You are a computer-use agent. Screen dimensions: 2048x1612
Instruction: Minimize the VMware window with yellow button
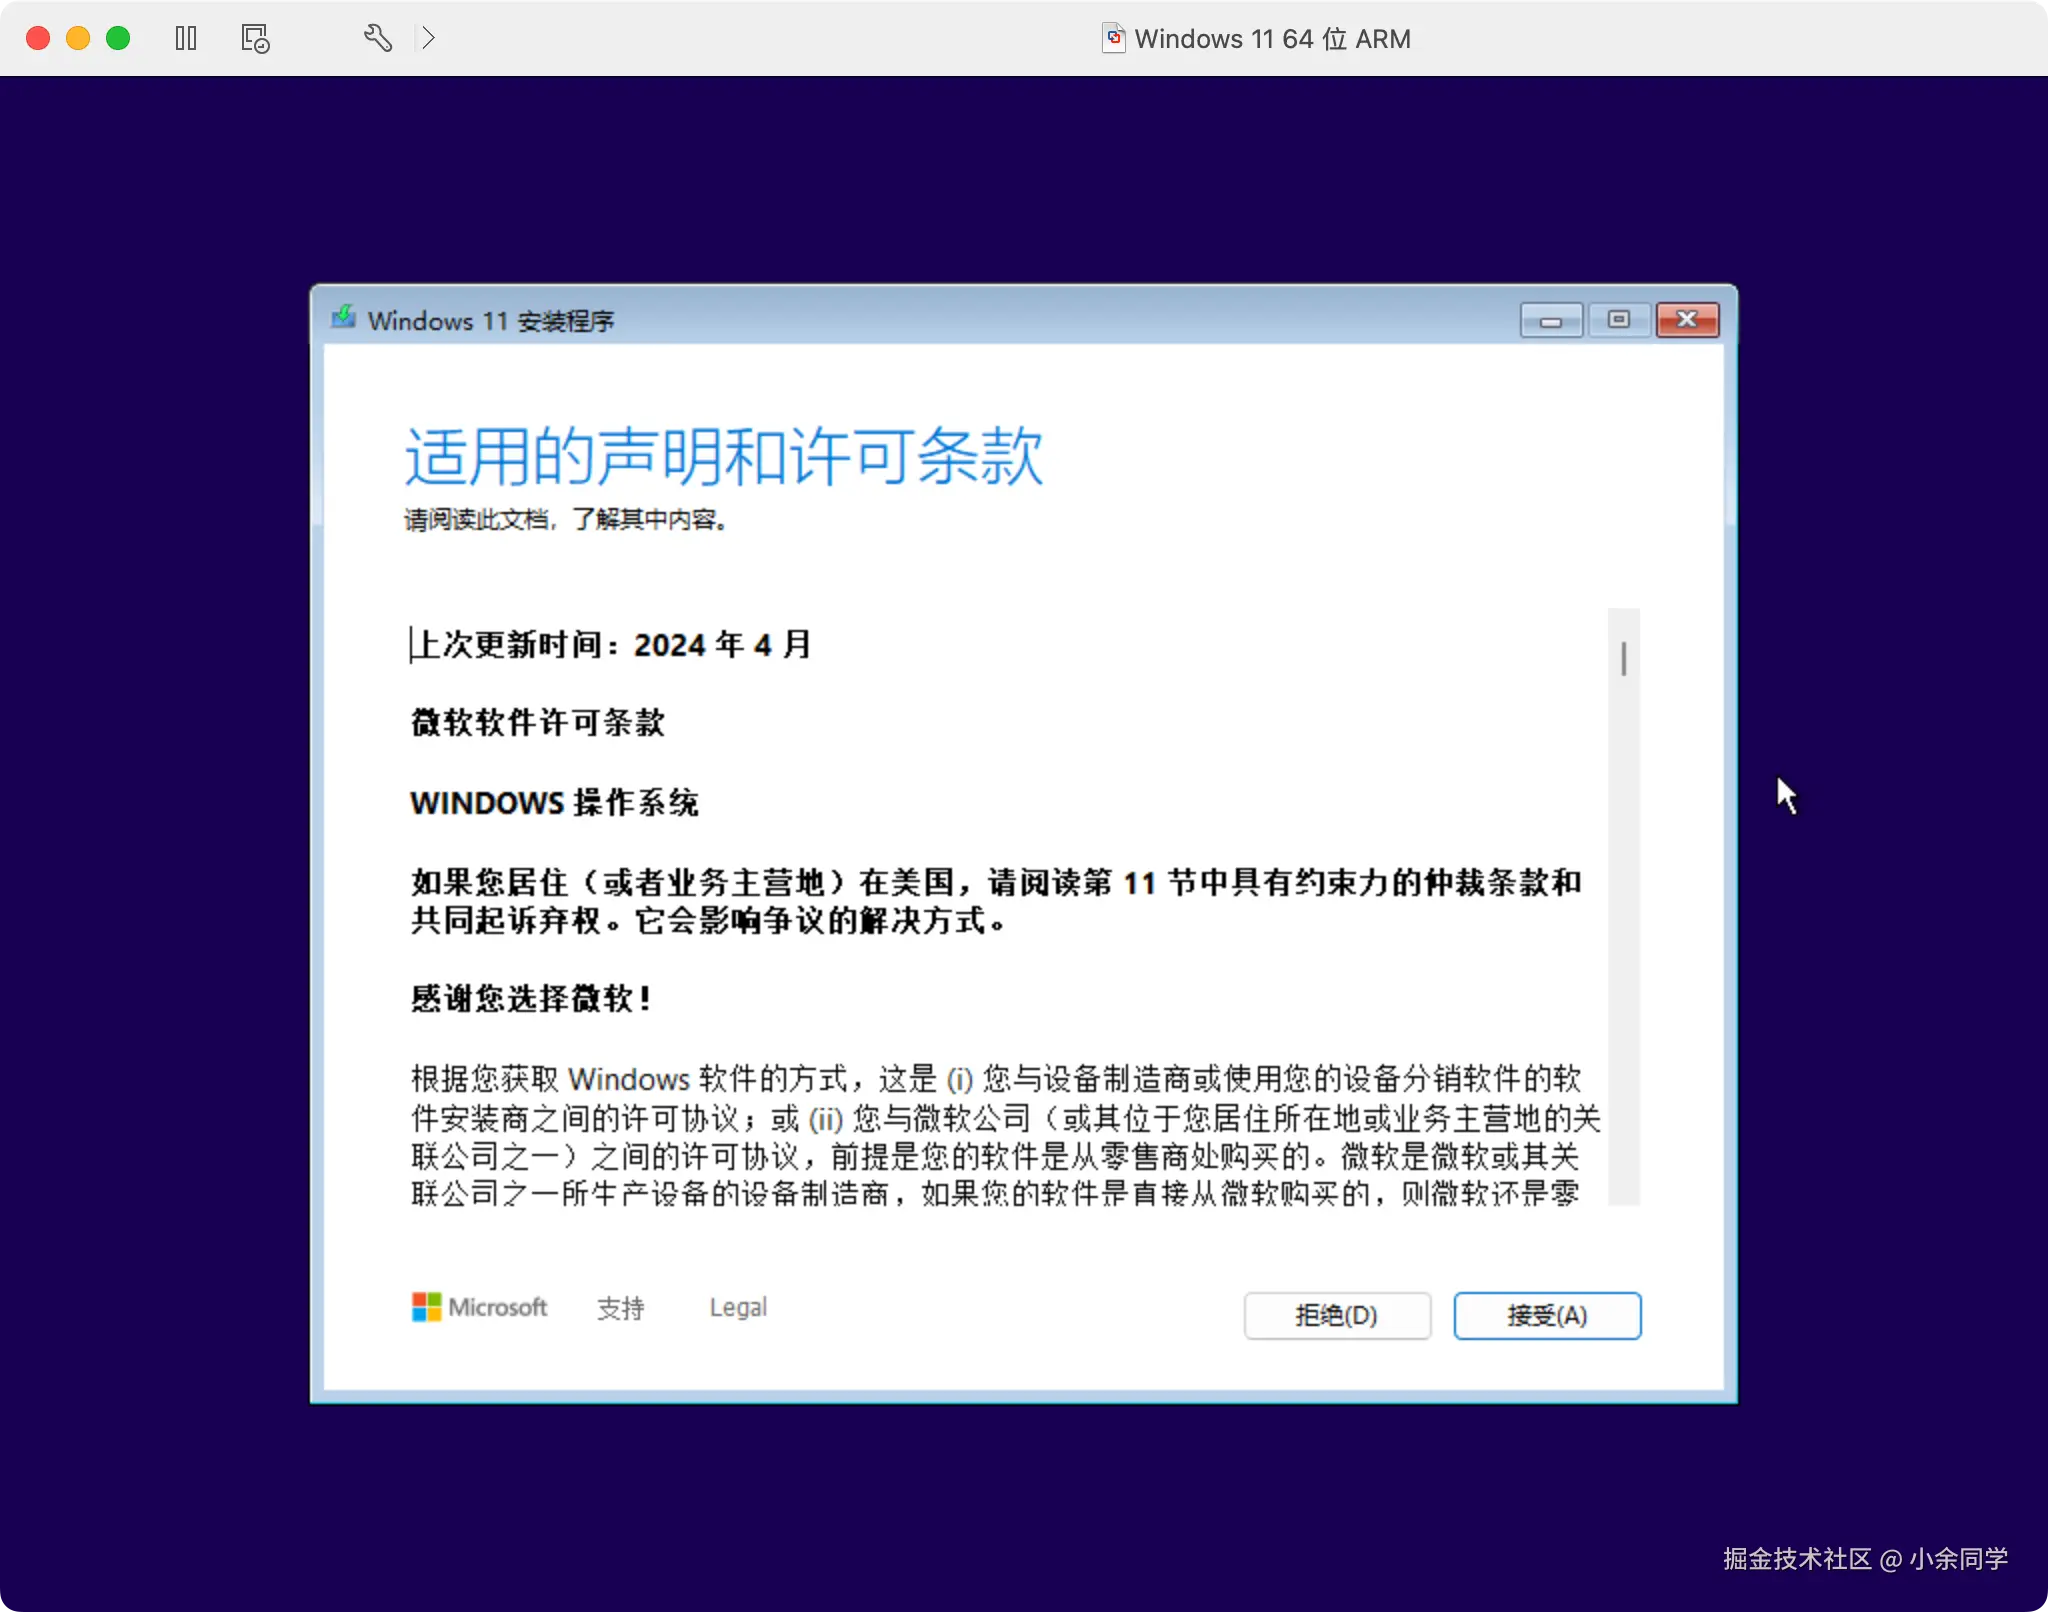click(x=78, y=38)
